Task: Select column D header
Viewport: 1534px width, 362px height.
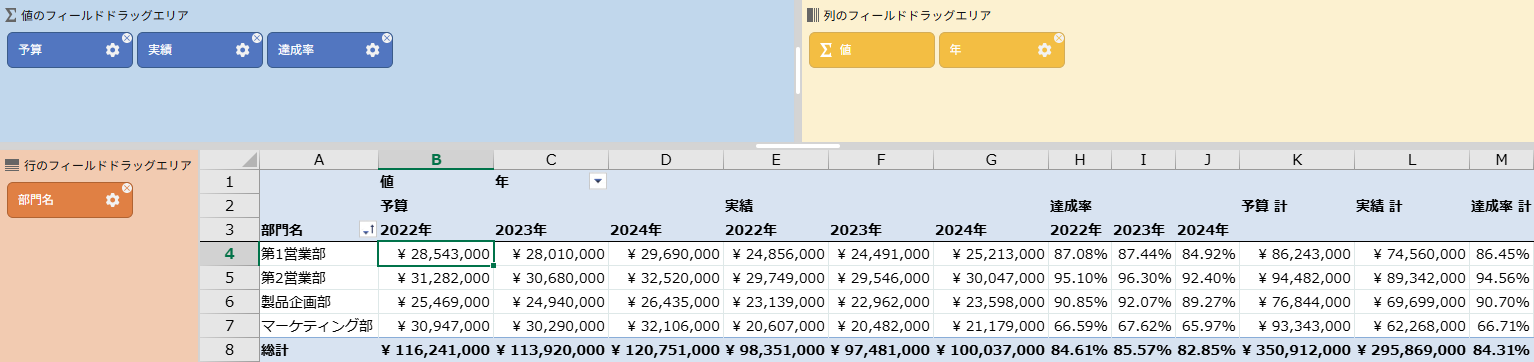Action: point(666,160)
